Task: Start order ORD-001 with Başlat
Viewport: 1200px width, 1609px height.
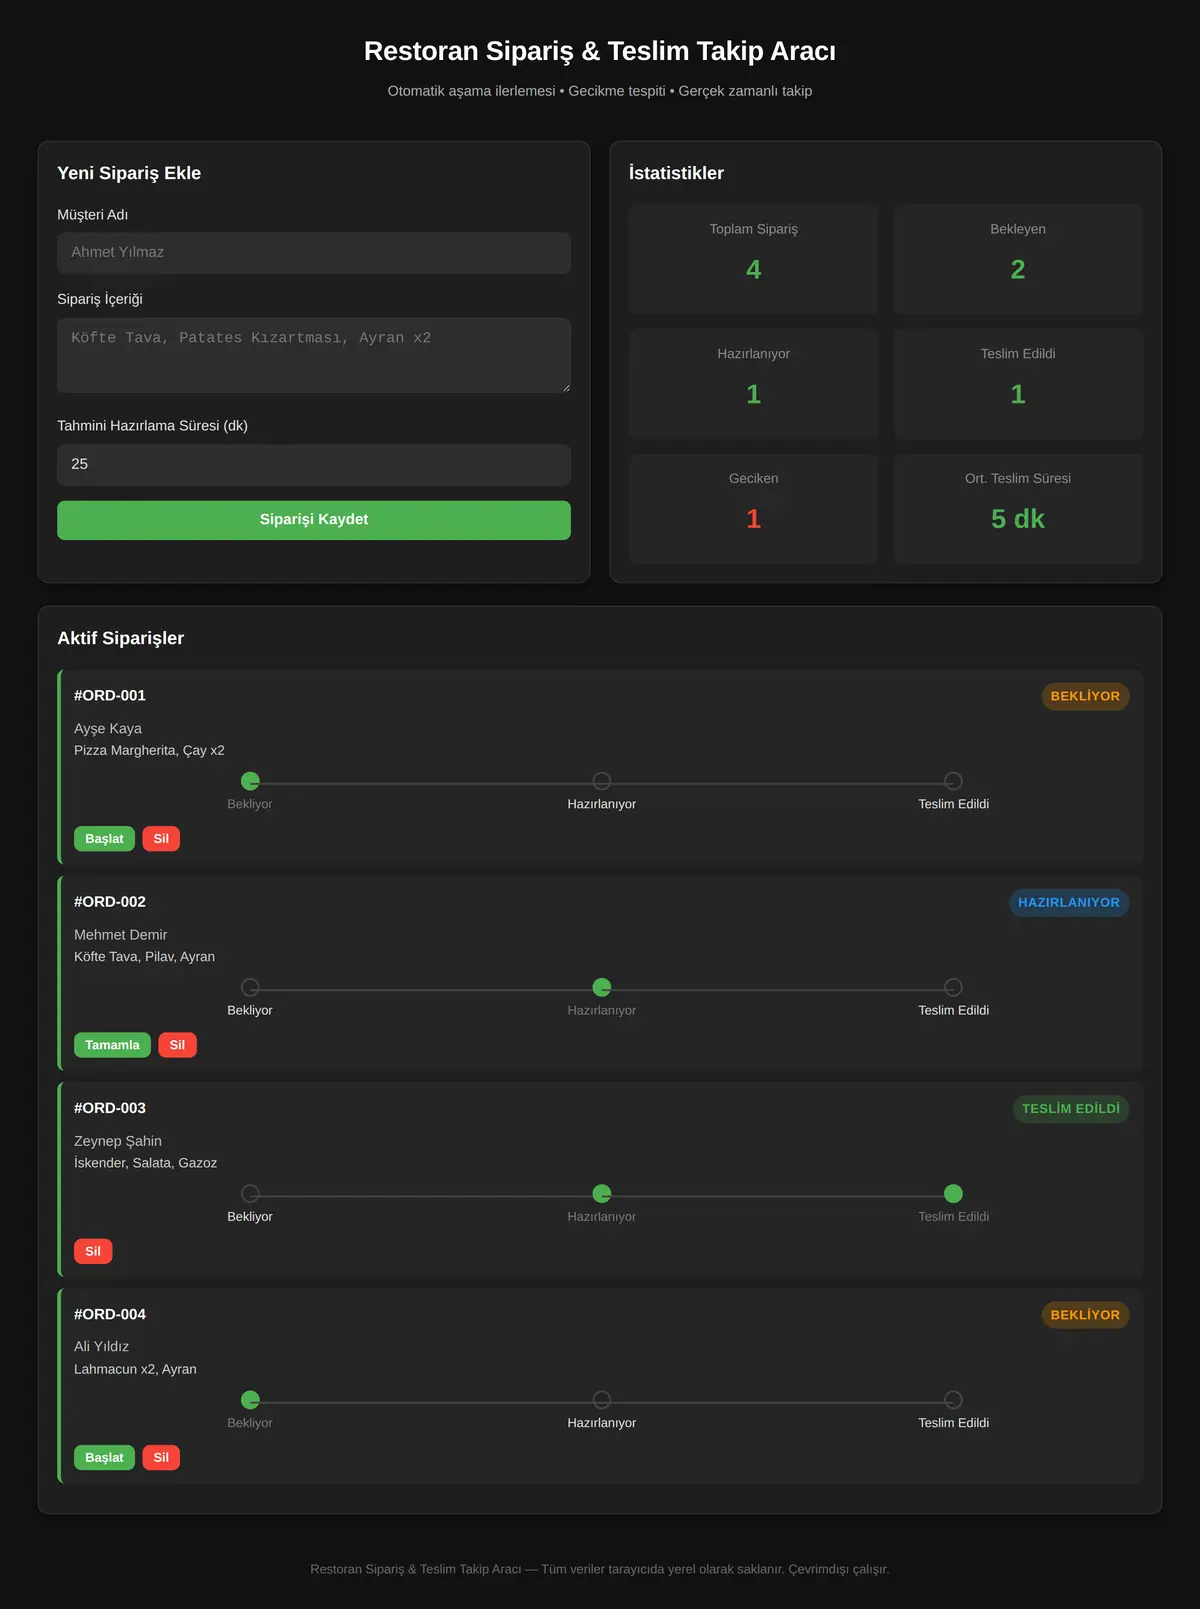Action: [104, 839]
